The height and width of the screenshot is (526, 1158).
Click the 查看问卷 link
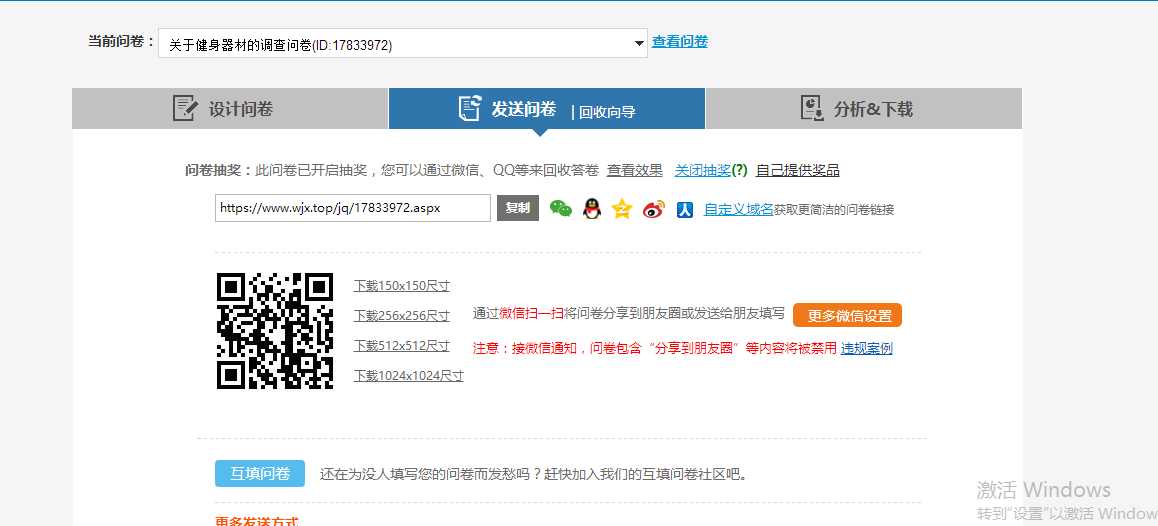tap(679, 42)
